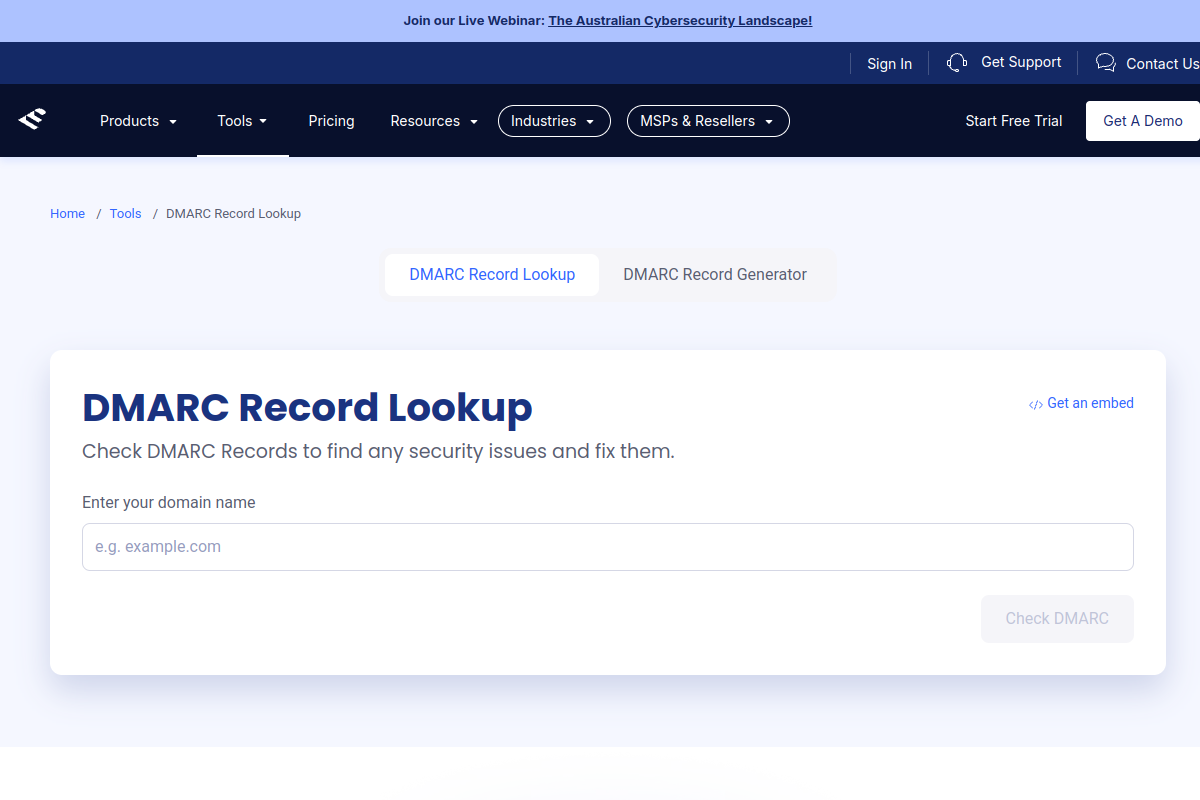This screenshot has width=1200, height=800.
Task: Click Sign In in the top bar
Action: click(x=889, y=63)
